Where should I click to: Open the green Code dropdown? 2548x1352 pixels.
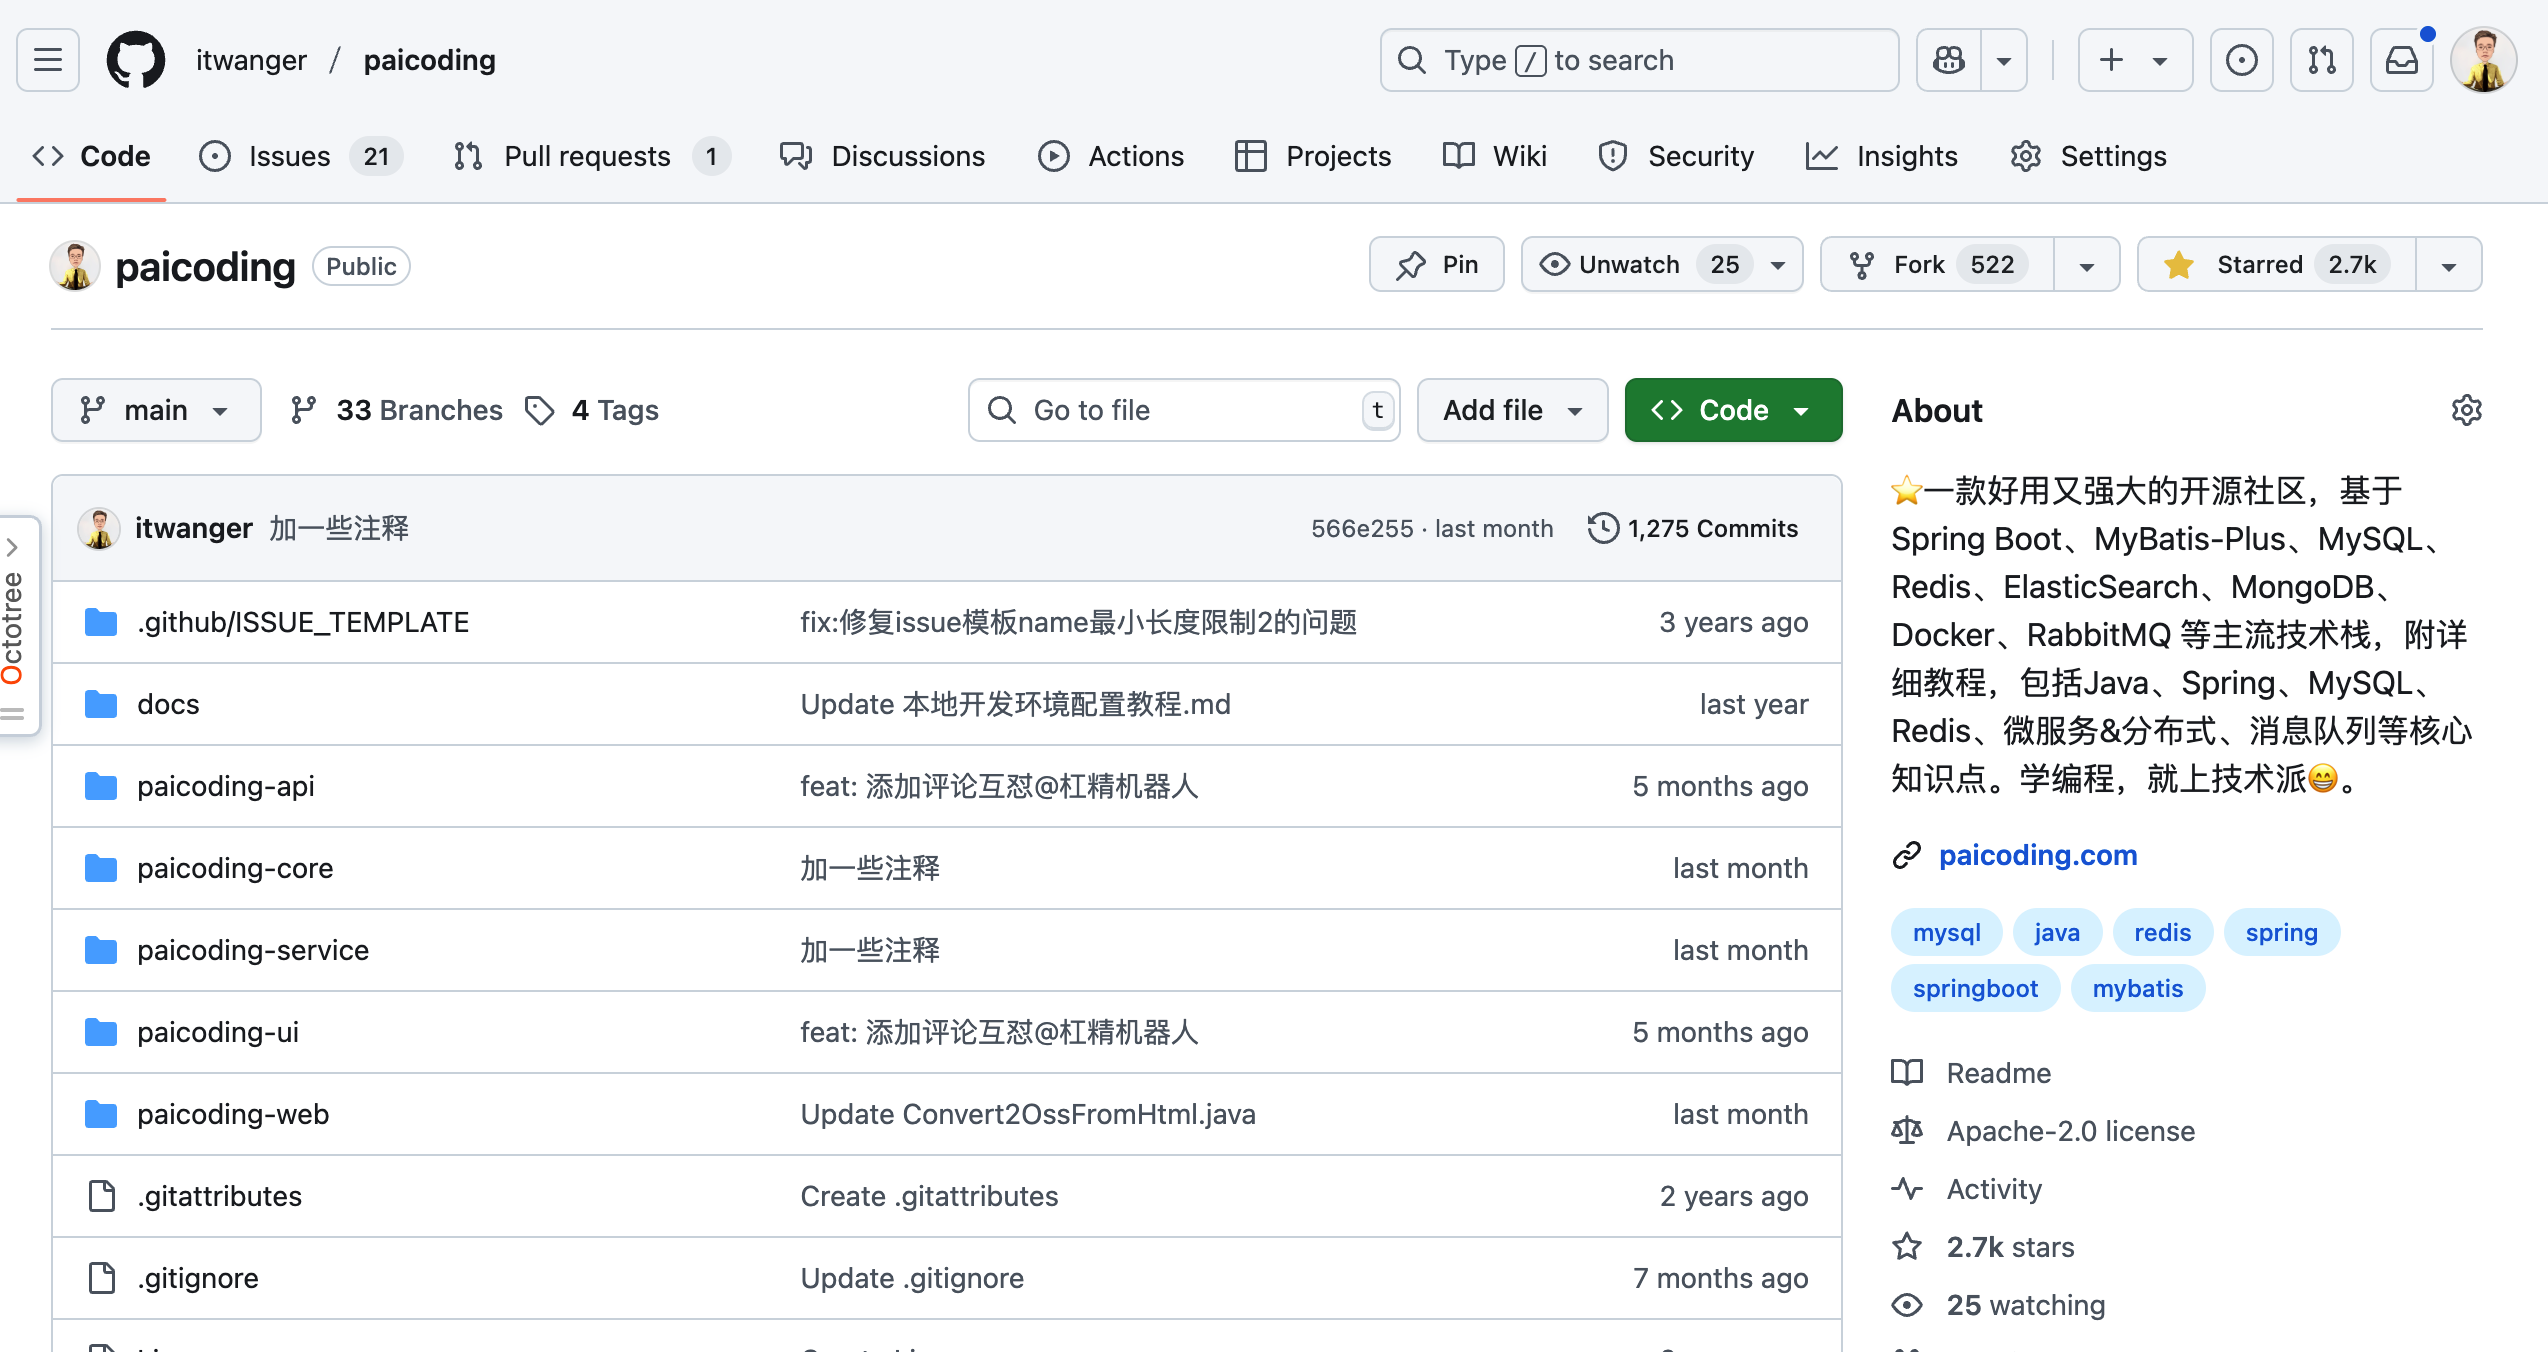pyautogui.click(x=1732, y=410)
